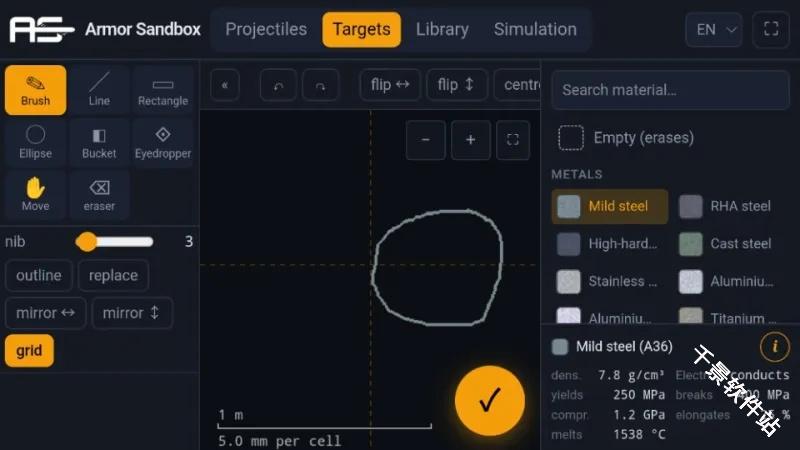Fit canvas to view icon
Image resolution: width=800 pixels, height=450 pixels.
pos(513,140)
